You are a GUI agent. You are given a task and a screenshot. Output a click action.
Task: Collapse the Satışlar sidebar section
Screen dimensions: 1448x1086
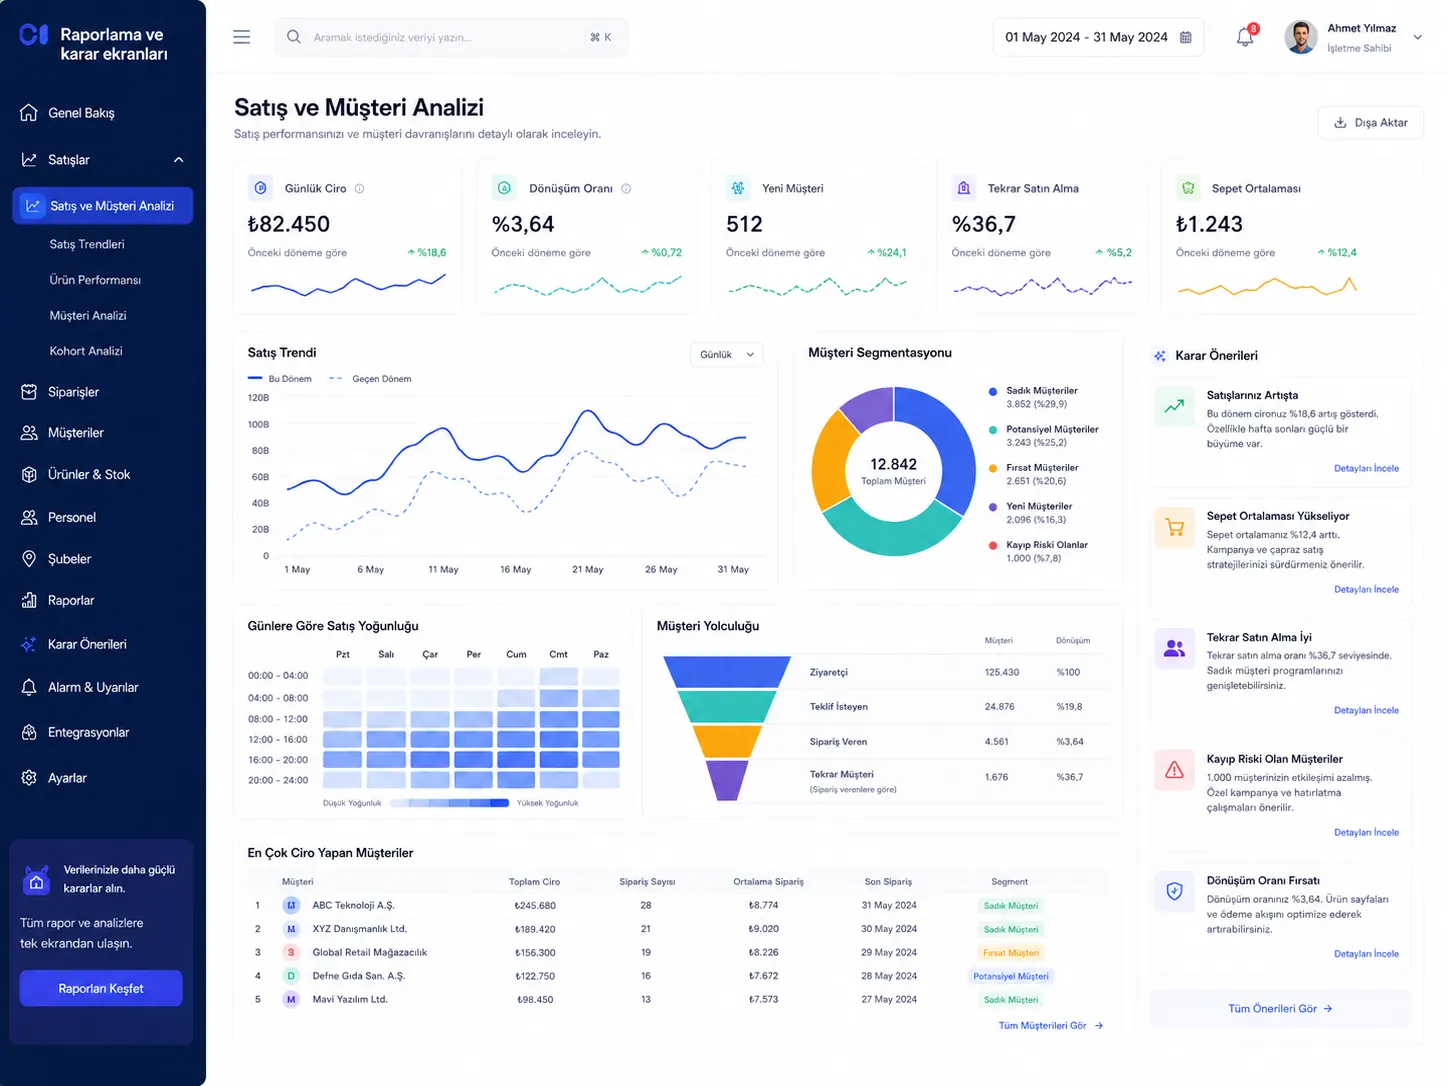179,160
